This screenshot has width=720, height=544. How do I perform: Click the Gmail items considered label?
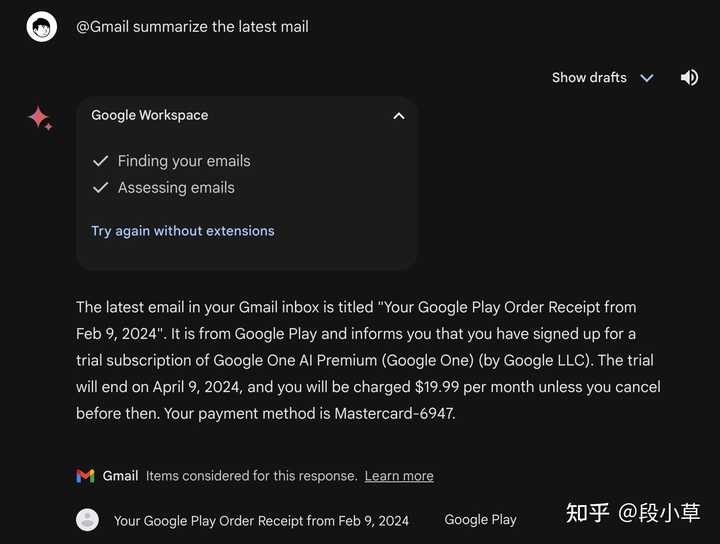[x=252, y=476]
